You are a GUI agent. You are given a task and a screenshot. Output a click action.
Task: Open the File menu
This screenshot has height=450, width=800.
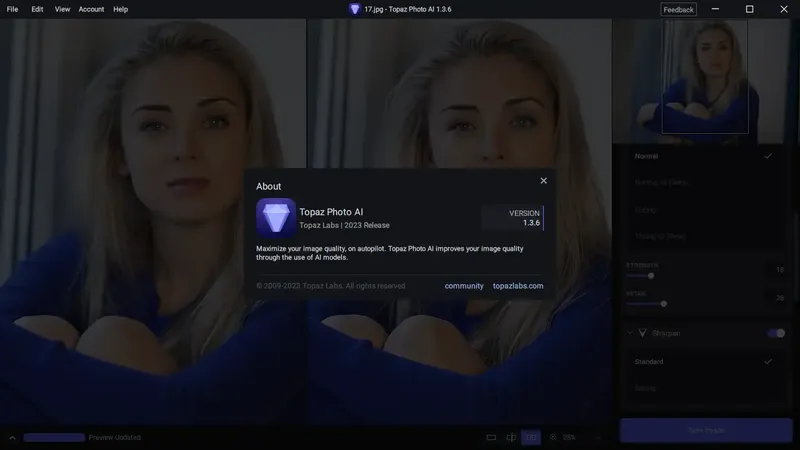[x=12, y=9]
